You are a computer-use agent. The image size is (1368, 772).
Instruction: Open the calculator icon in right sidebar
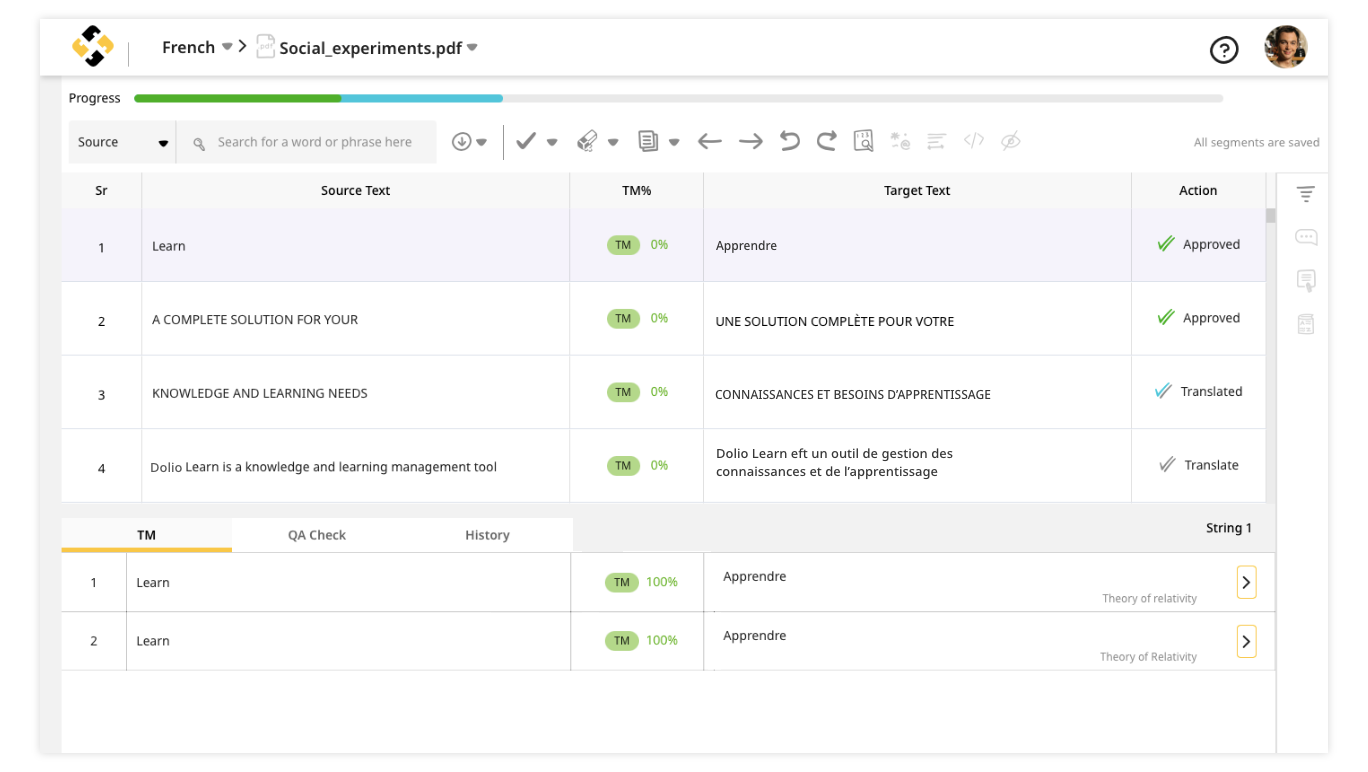click(1305, 323)
